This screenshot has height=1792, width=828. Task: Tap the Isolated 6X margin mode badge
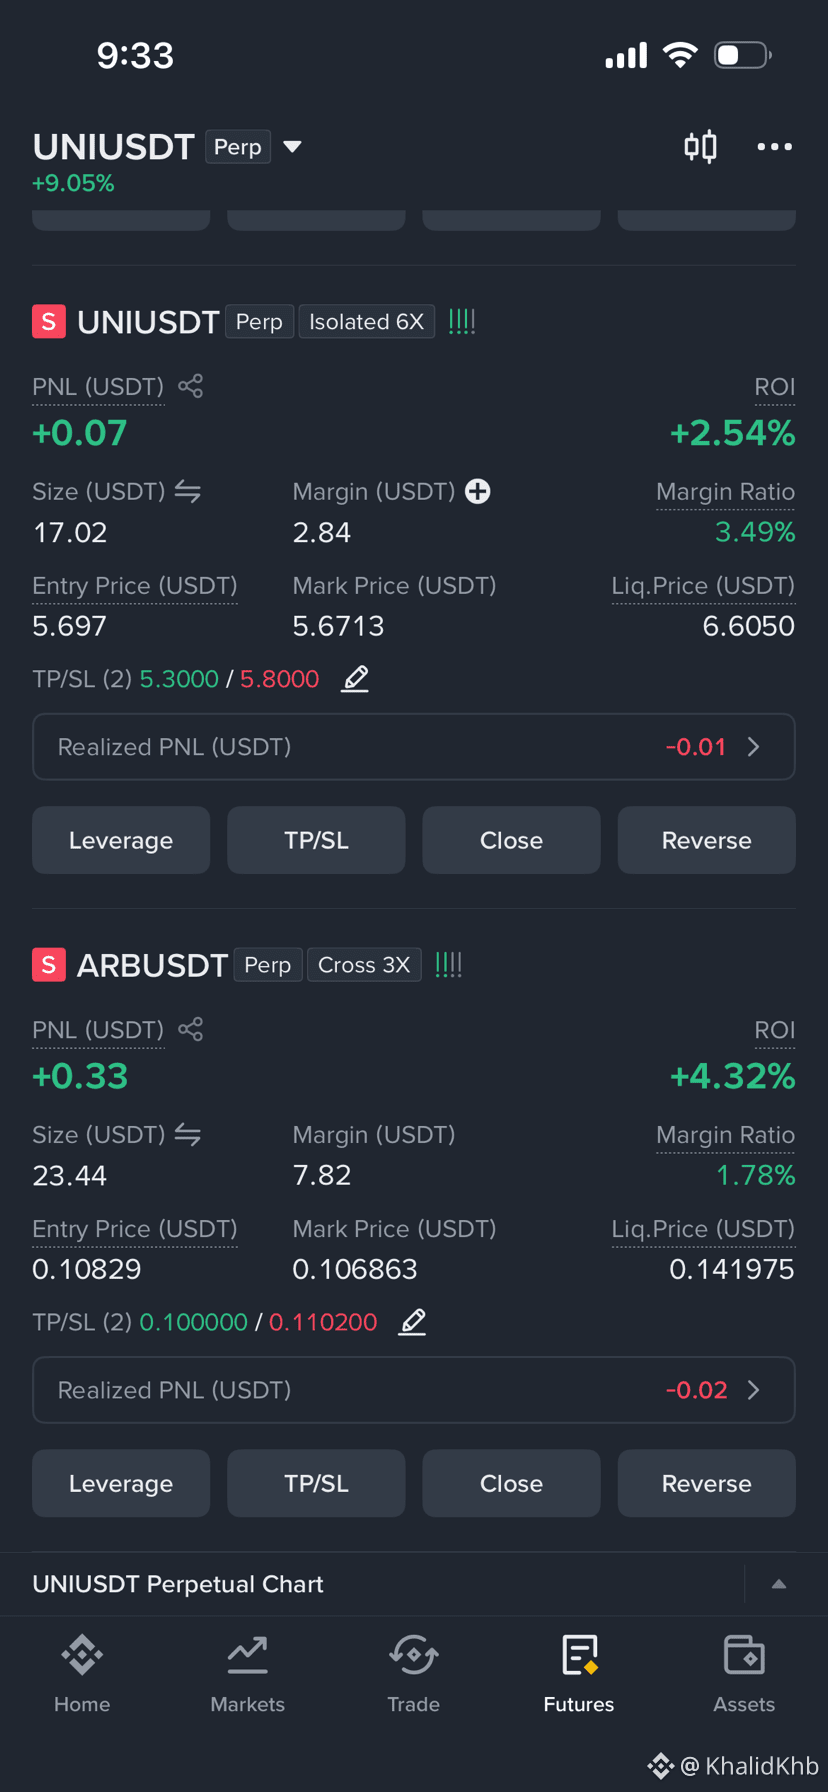pyautogui.click(x=366, y=322)
